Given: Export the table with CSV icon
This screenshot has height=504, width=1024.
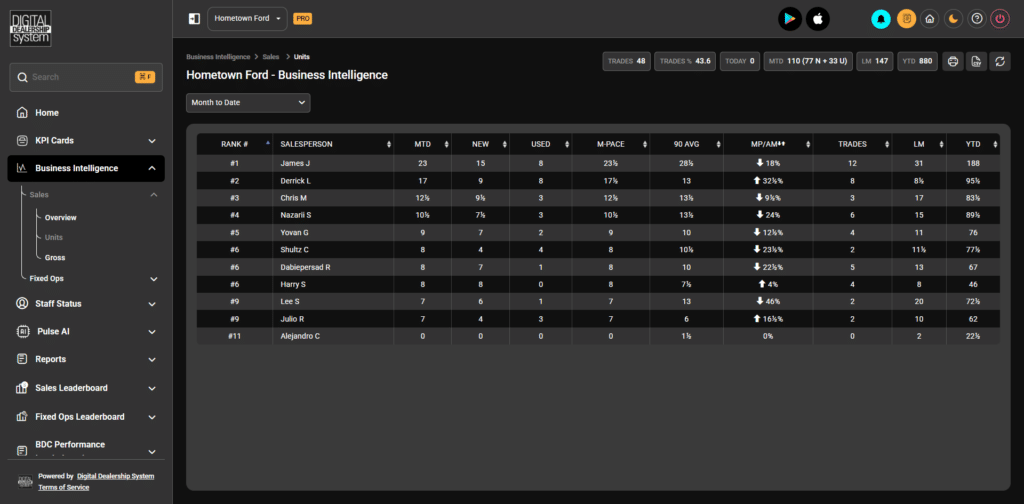Looking at the screenshot, I should [976, 61].
